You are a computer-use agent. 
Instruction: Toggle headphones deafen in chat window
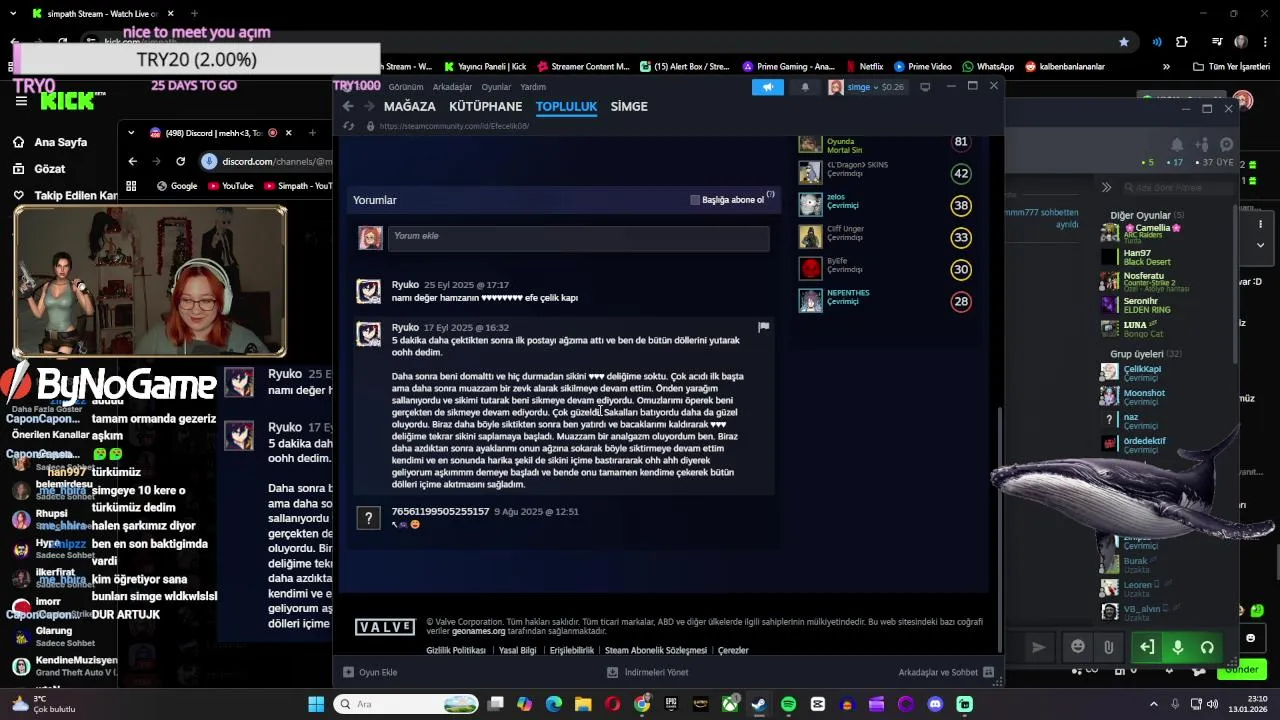(1207, 647)
